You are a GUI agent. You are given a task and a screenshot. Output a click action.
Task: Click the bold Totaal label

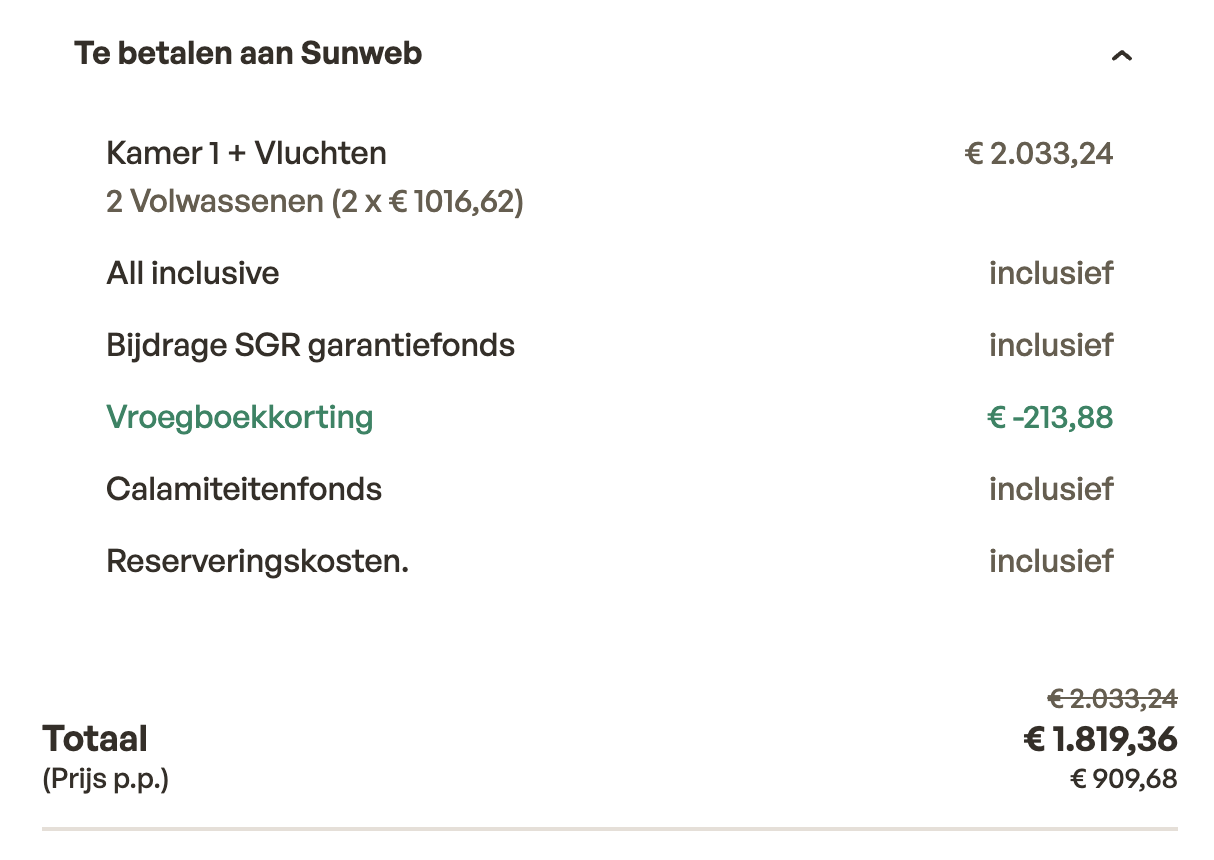pyautogui.click(x=95, y=739)
